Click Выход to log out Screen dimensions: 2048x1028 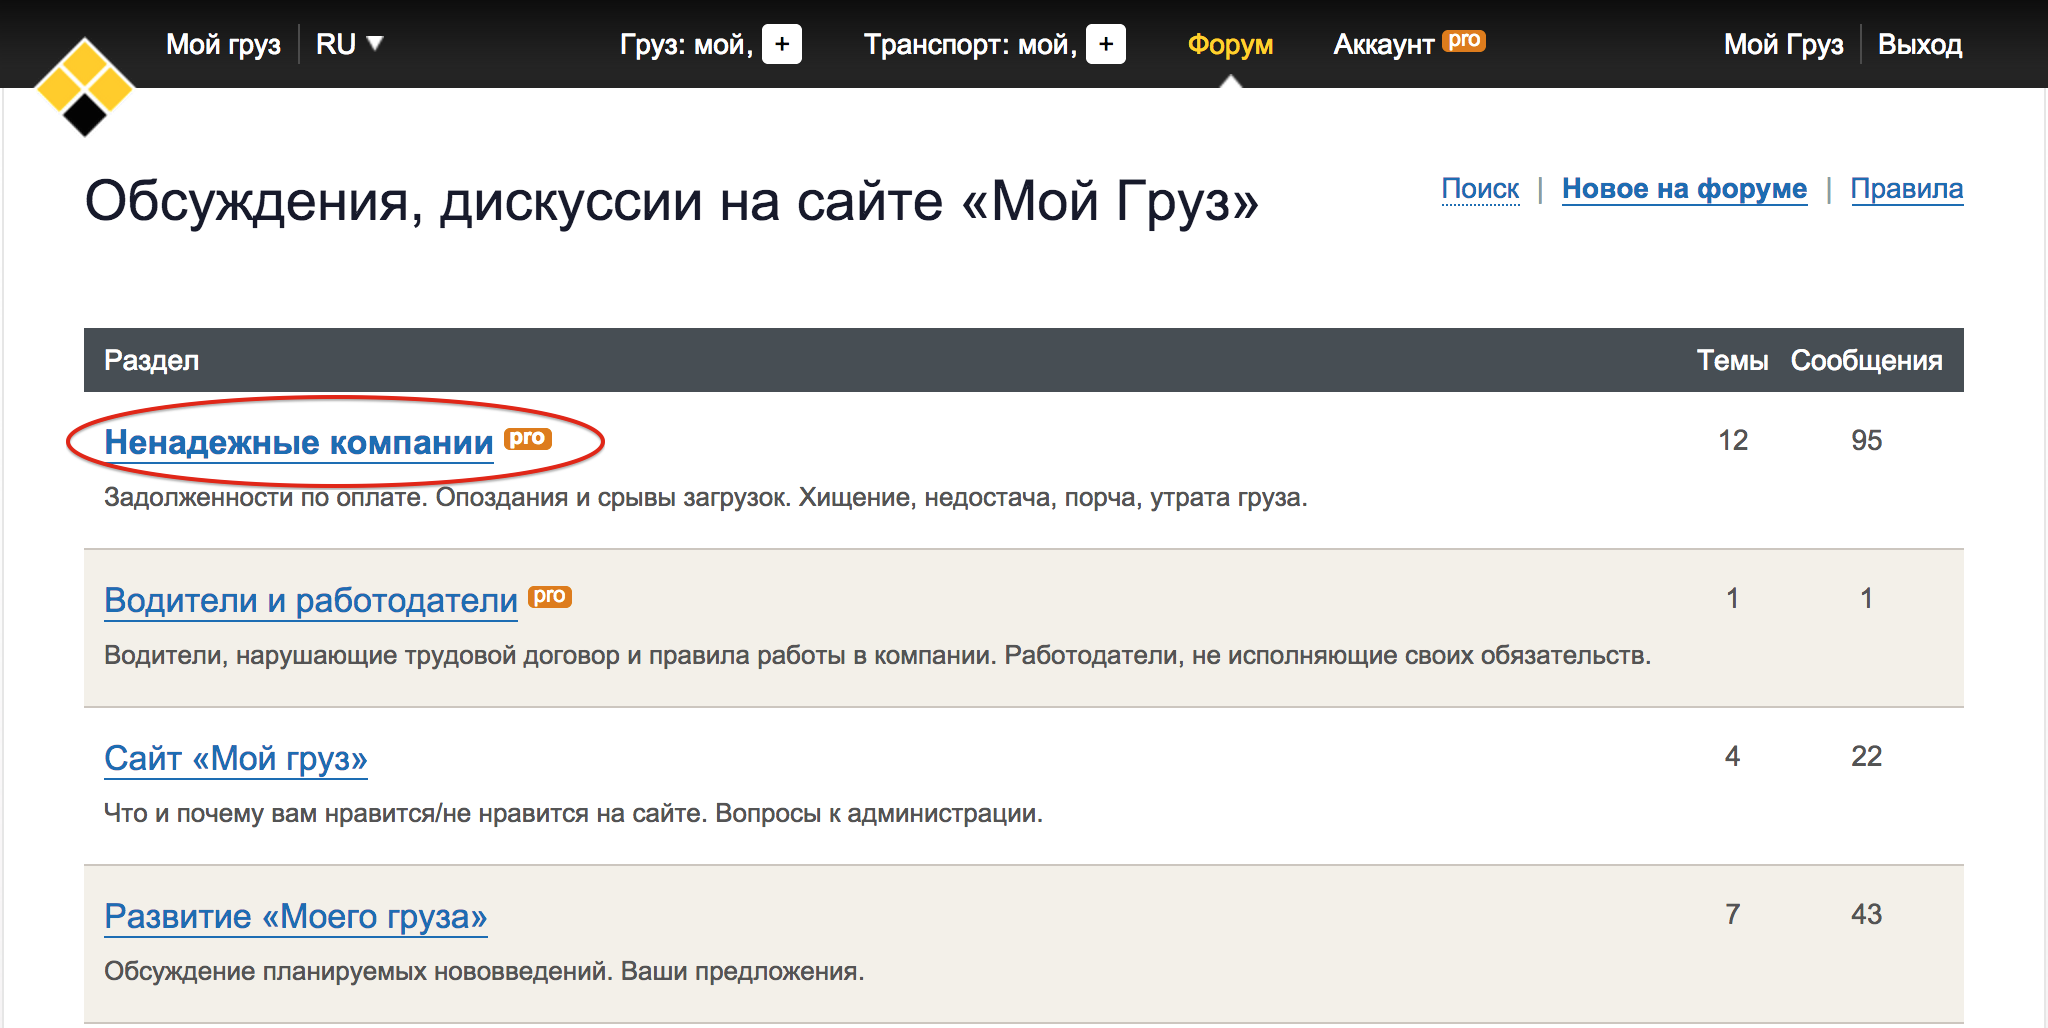point(1920,44)
